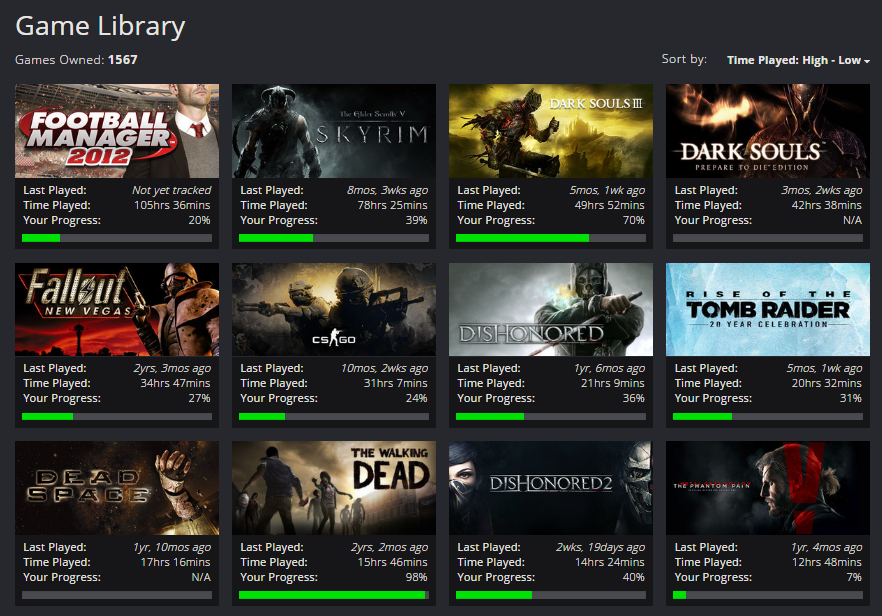Click the 98% progress bar under Walking Dead
Image resolution: width=882 pixels, height=616 pixels.
click(334, 595)
